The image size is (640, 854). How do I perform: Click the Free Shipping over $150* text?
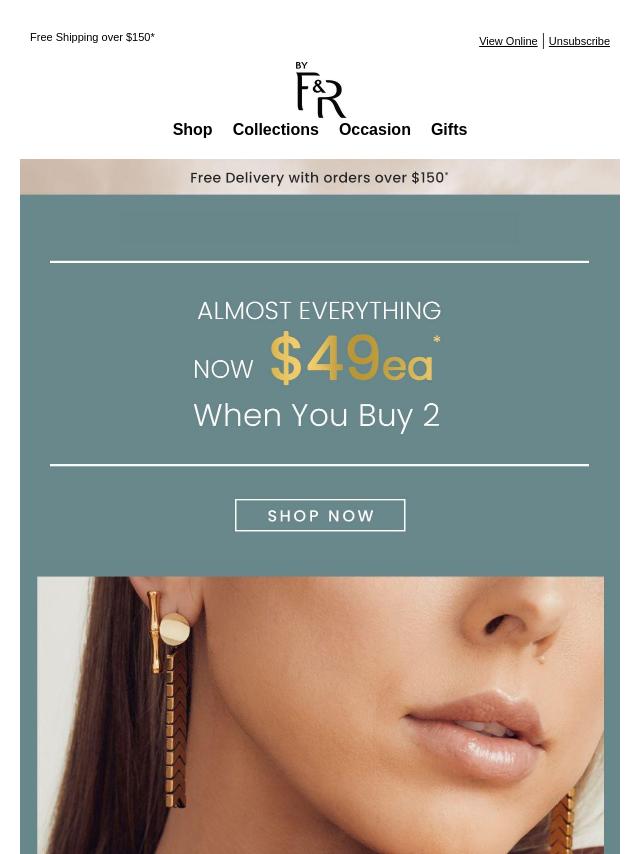coord(92,37)
